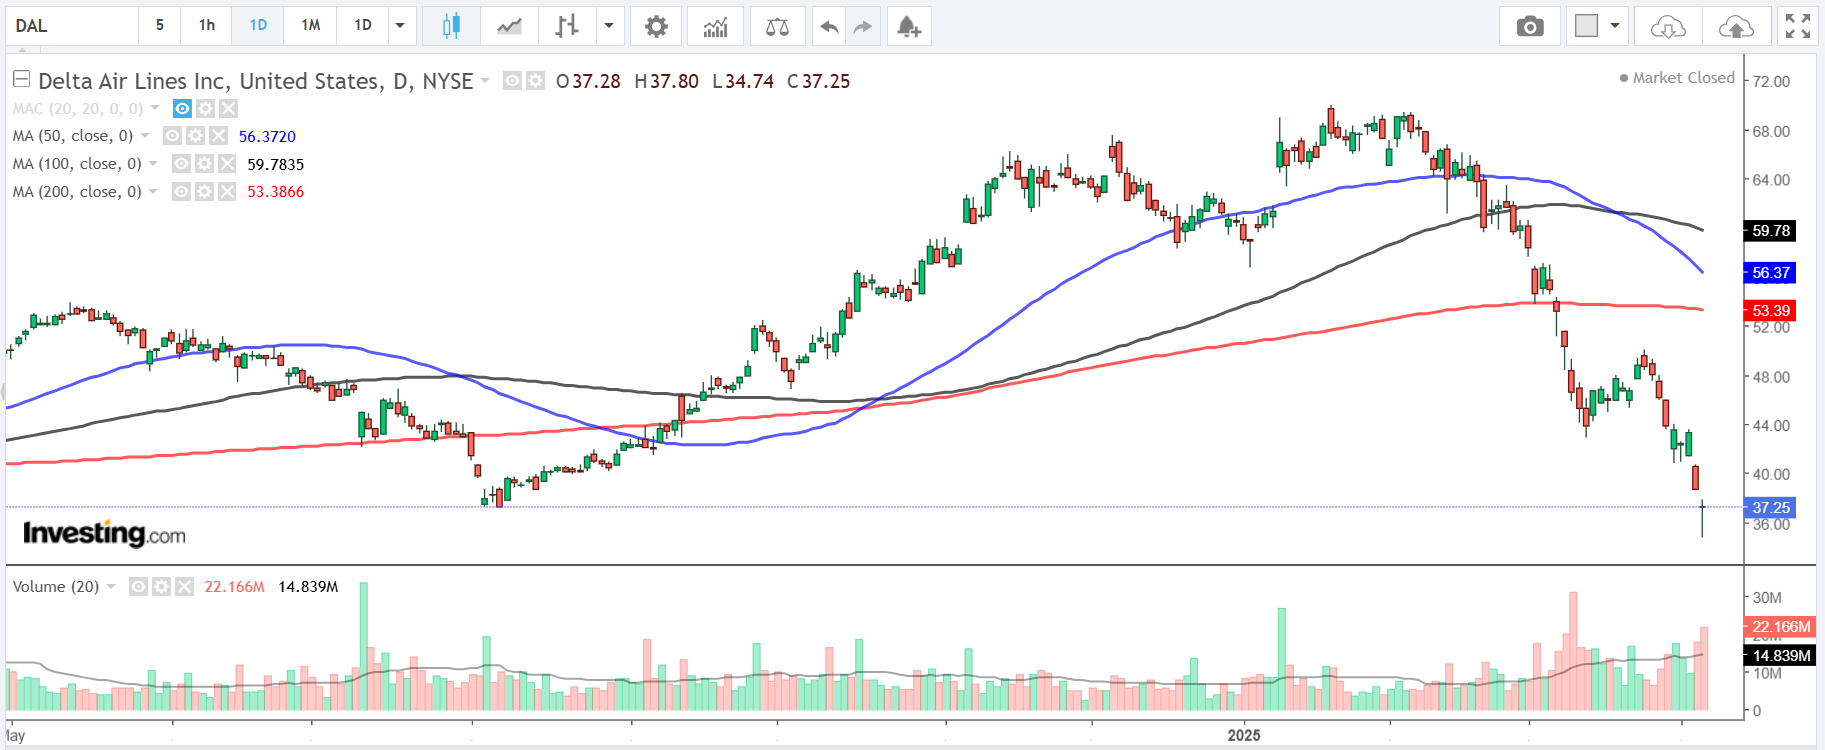Take a chart snapshot with camera
The height and width of the screenshot is (750, 1825).
point(1529,26)
